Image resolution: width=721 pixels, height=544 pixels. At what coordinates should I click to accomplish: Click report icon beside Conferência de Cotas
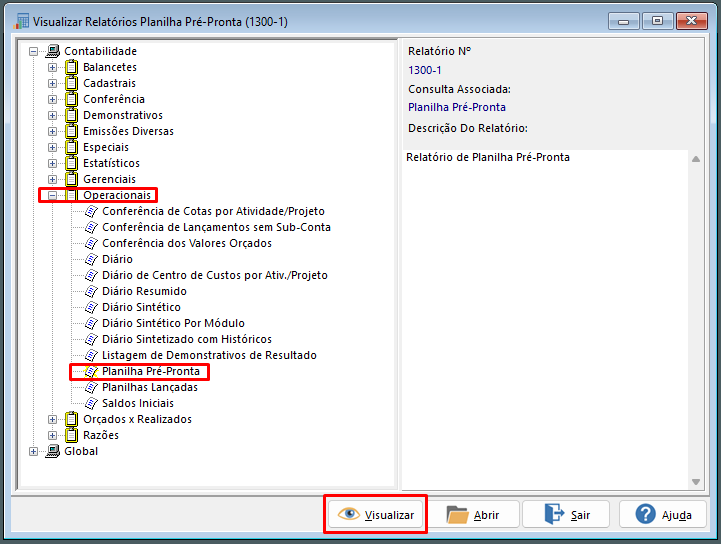click(92, 212)
